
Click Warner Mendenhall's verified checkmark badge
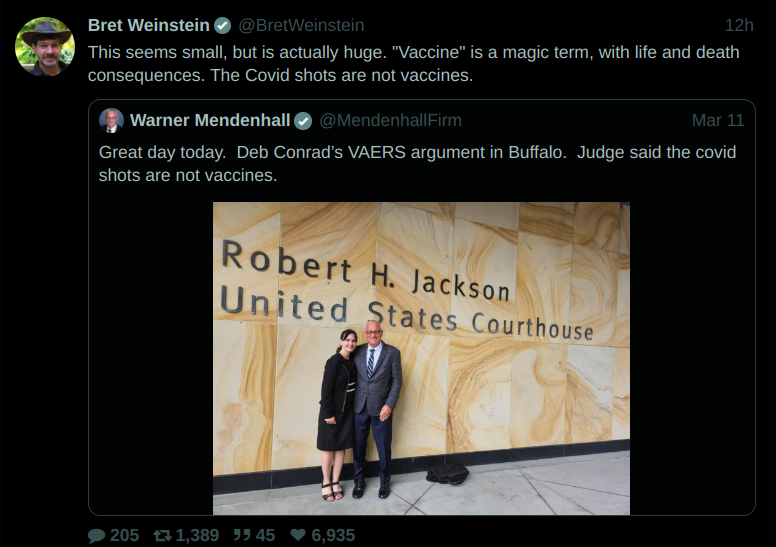(303, 121)
